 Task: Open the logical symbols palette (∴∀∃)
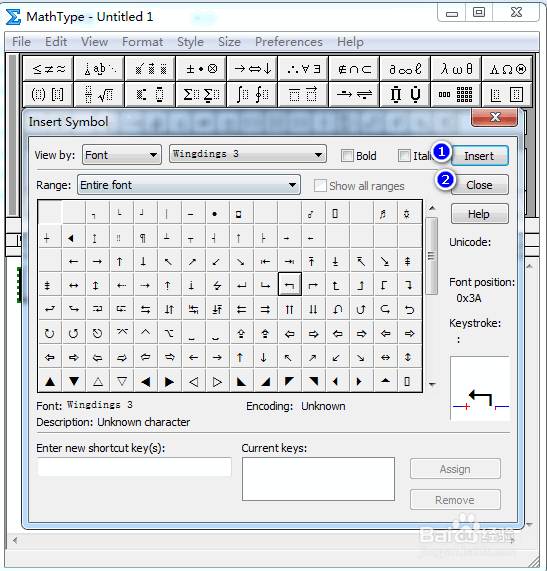(x=303, y=68)
